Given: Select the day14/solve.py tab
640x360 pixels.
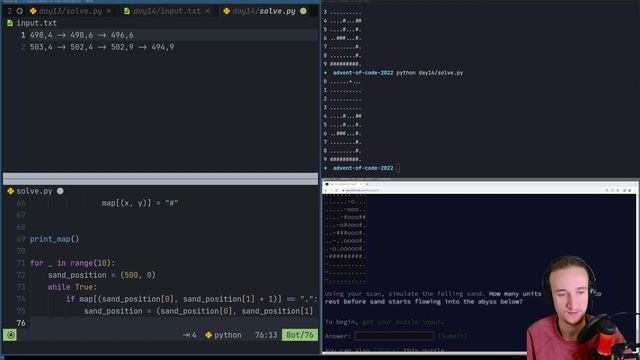Looking at the screenshot, I should coord(264,11).
